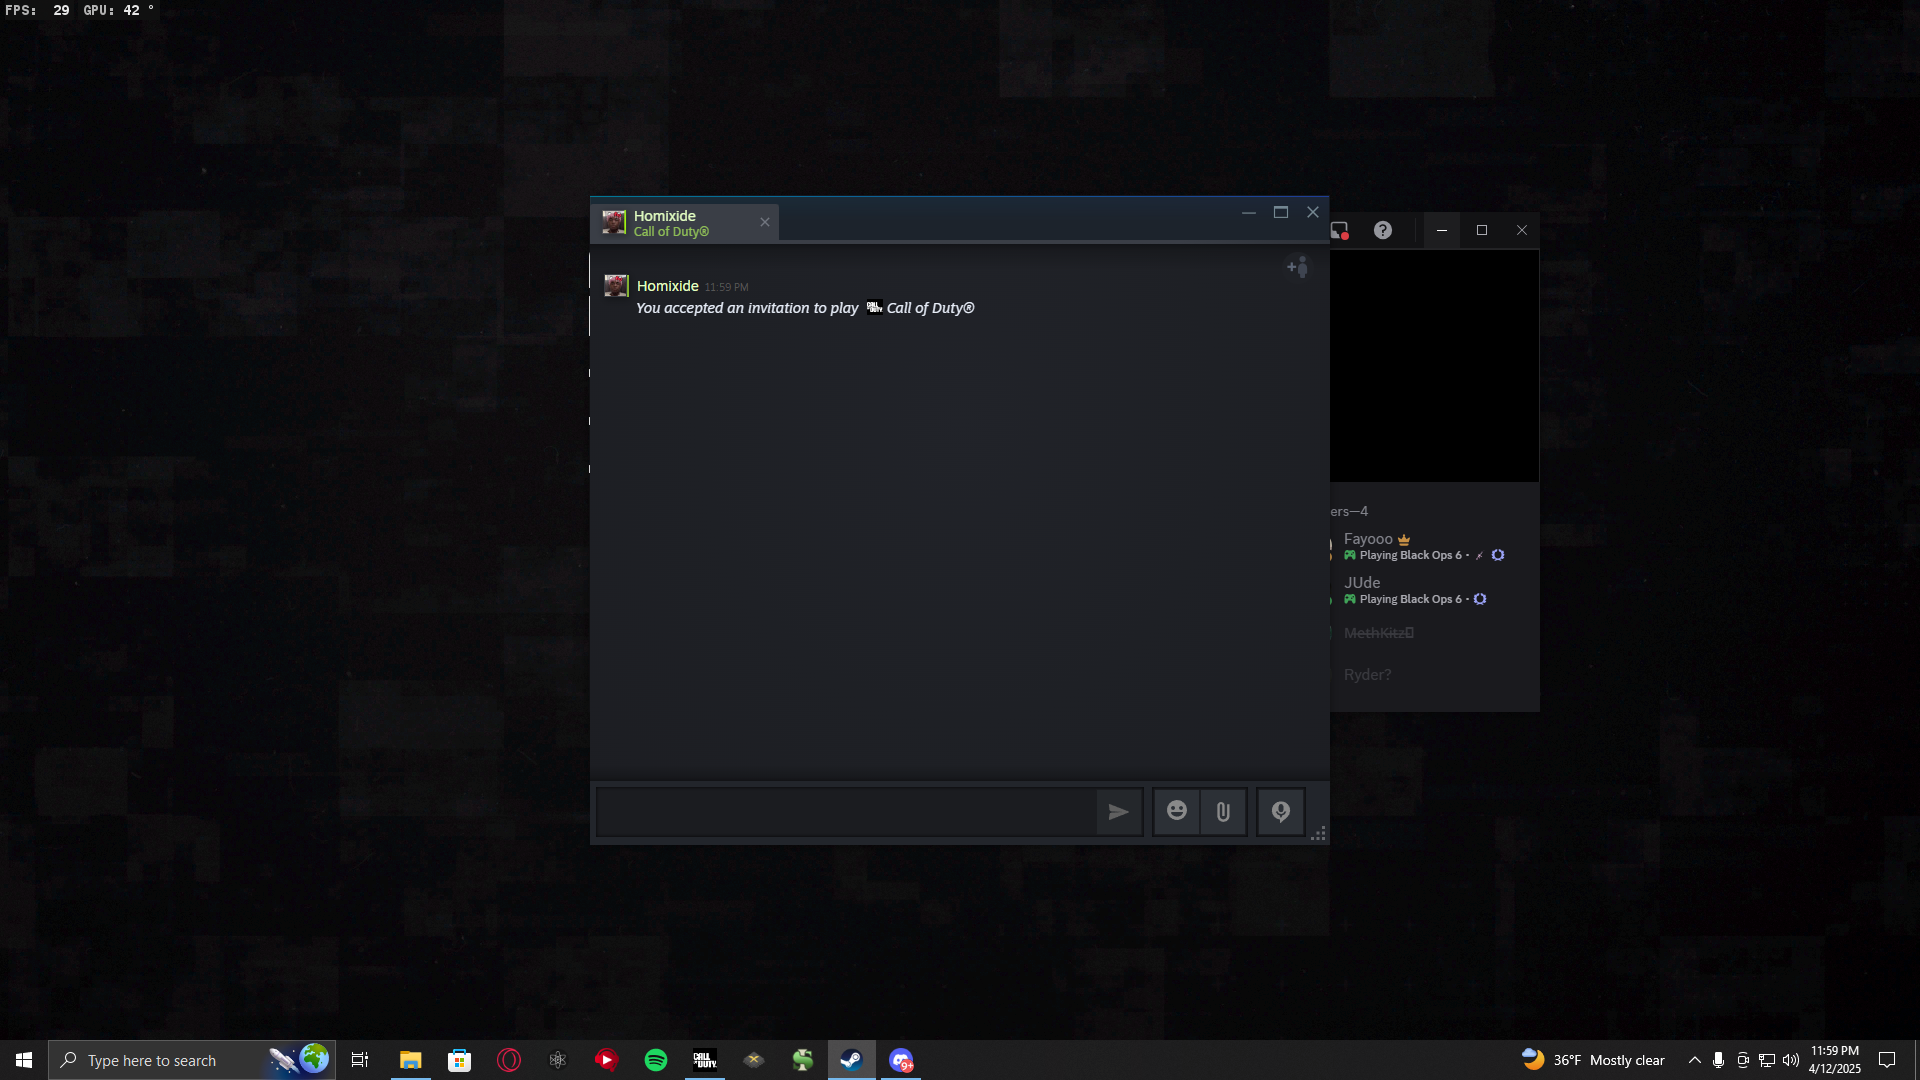Image resolution: width=1920 pixels, height=1080 pixels.
Task: Maximize the Steam chat window
Action: click(1281, 212)
